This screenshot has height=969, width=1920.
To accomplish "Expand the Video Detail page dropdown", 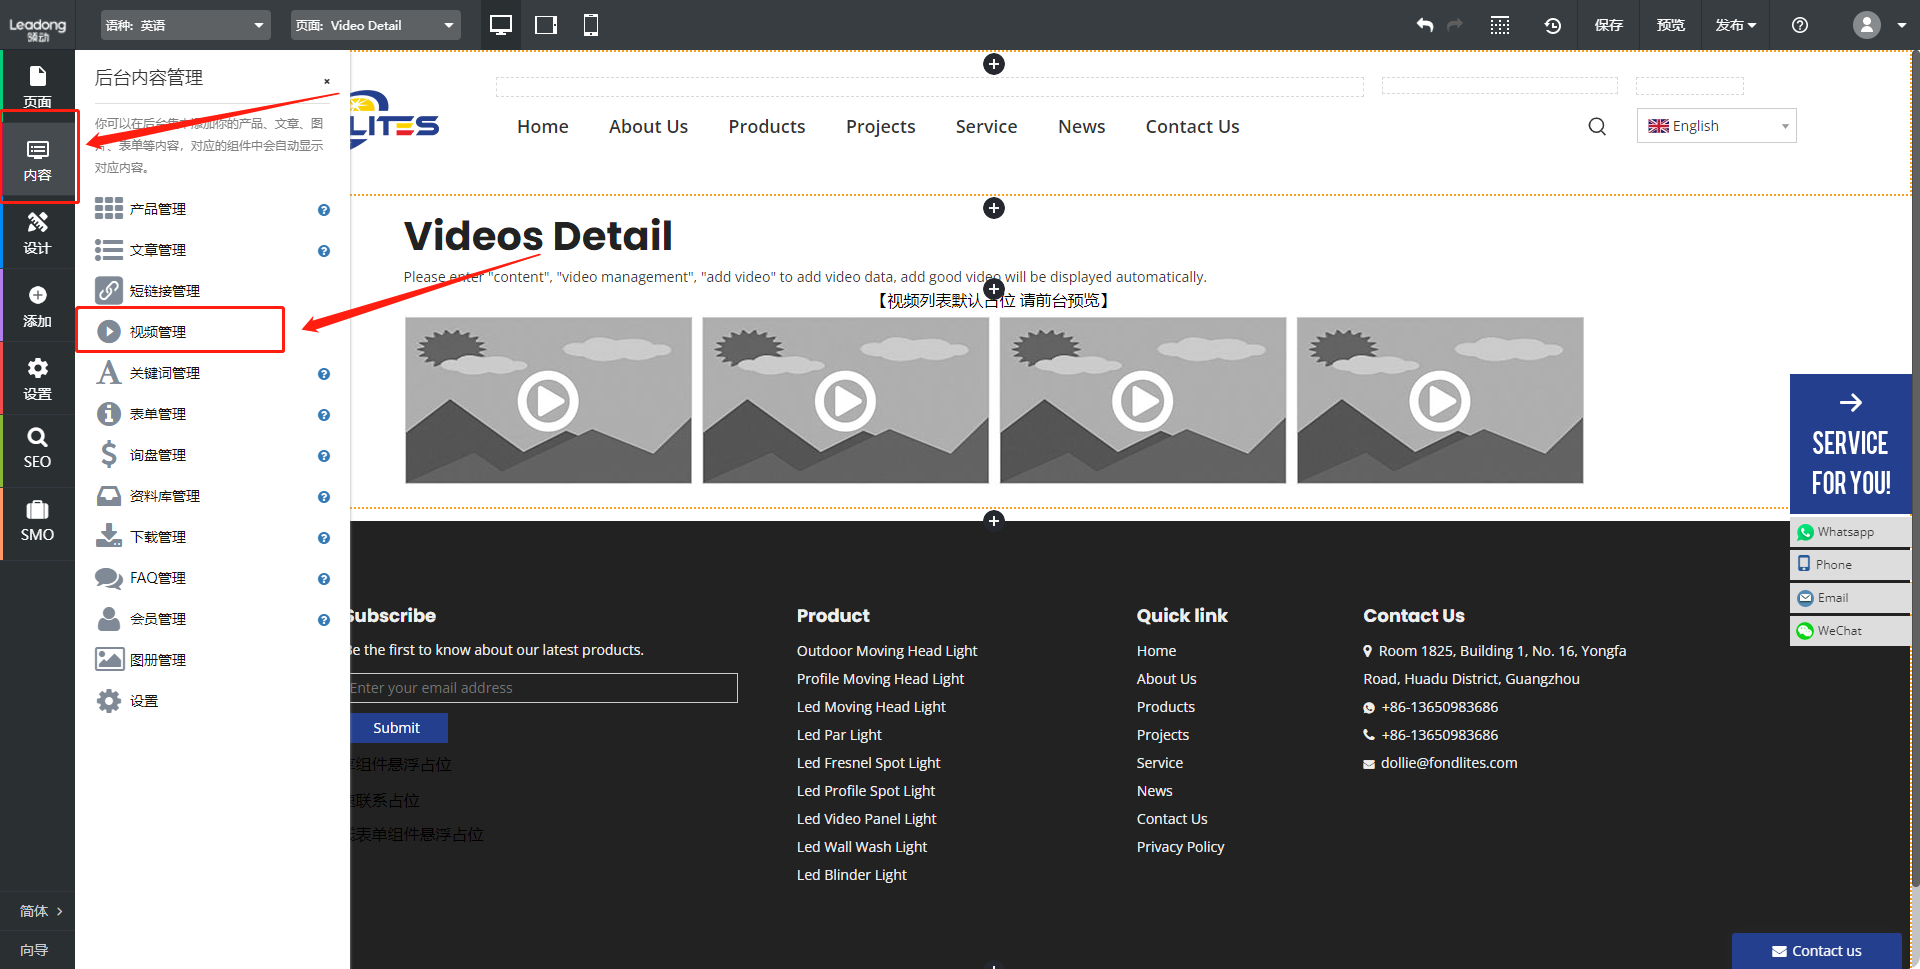I will pyautogui.click(x=375, y=25).
